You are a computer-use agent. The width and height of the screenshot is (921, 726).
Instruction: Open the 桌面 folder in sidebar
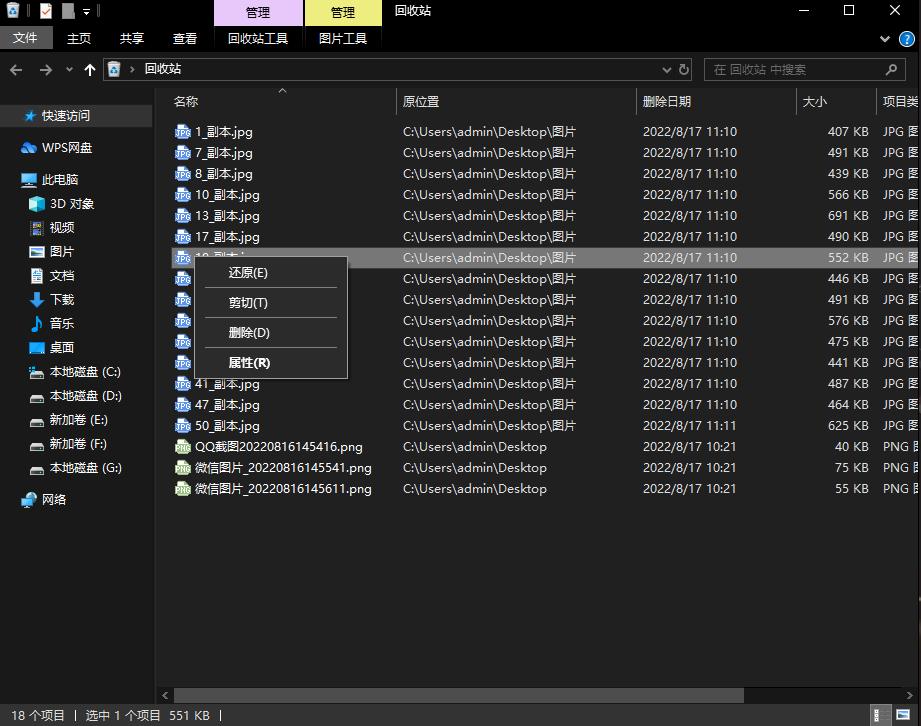point(61,348)
